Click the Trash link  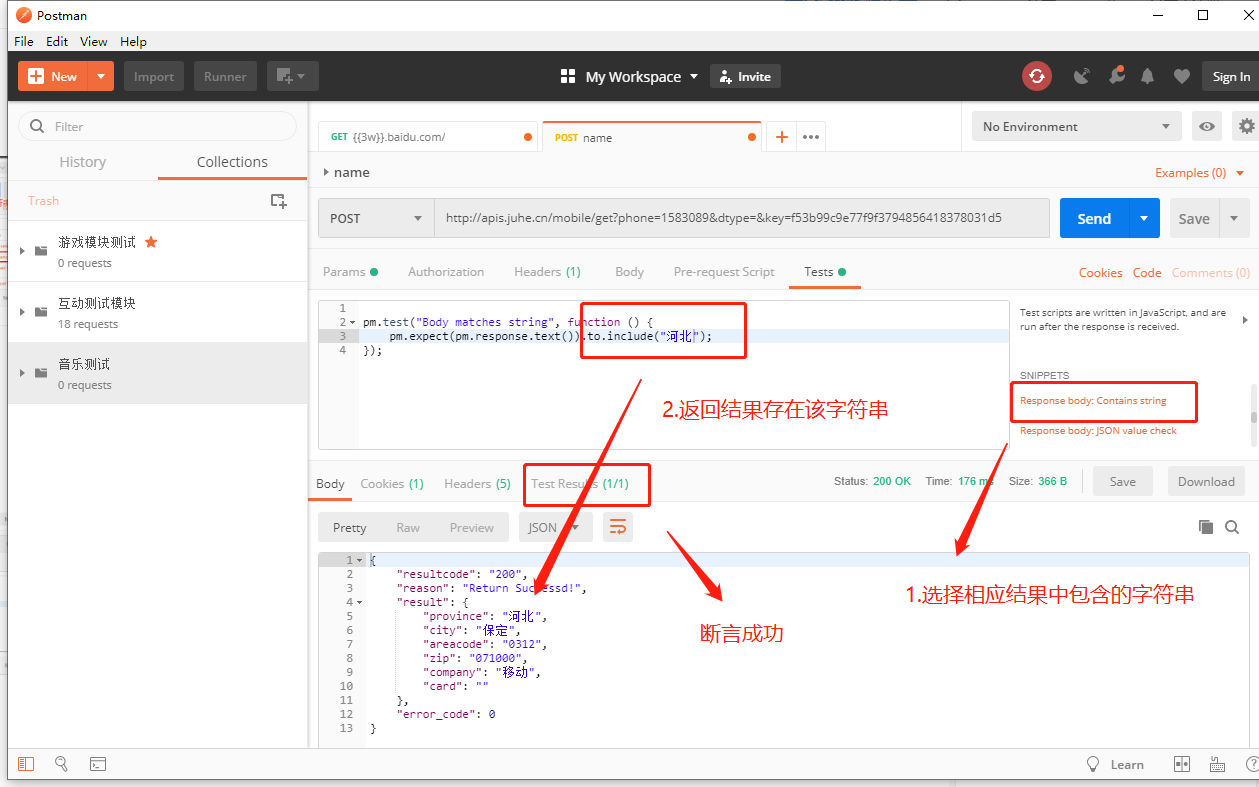[43, 200]
